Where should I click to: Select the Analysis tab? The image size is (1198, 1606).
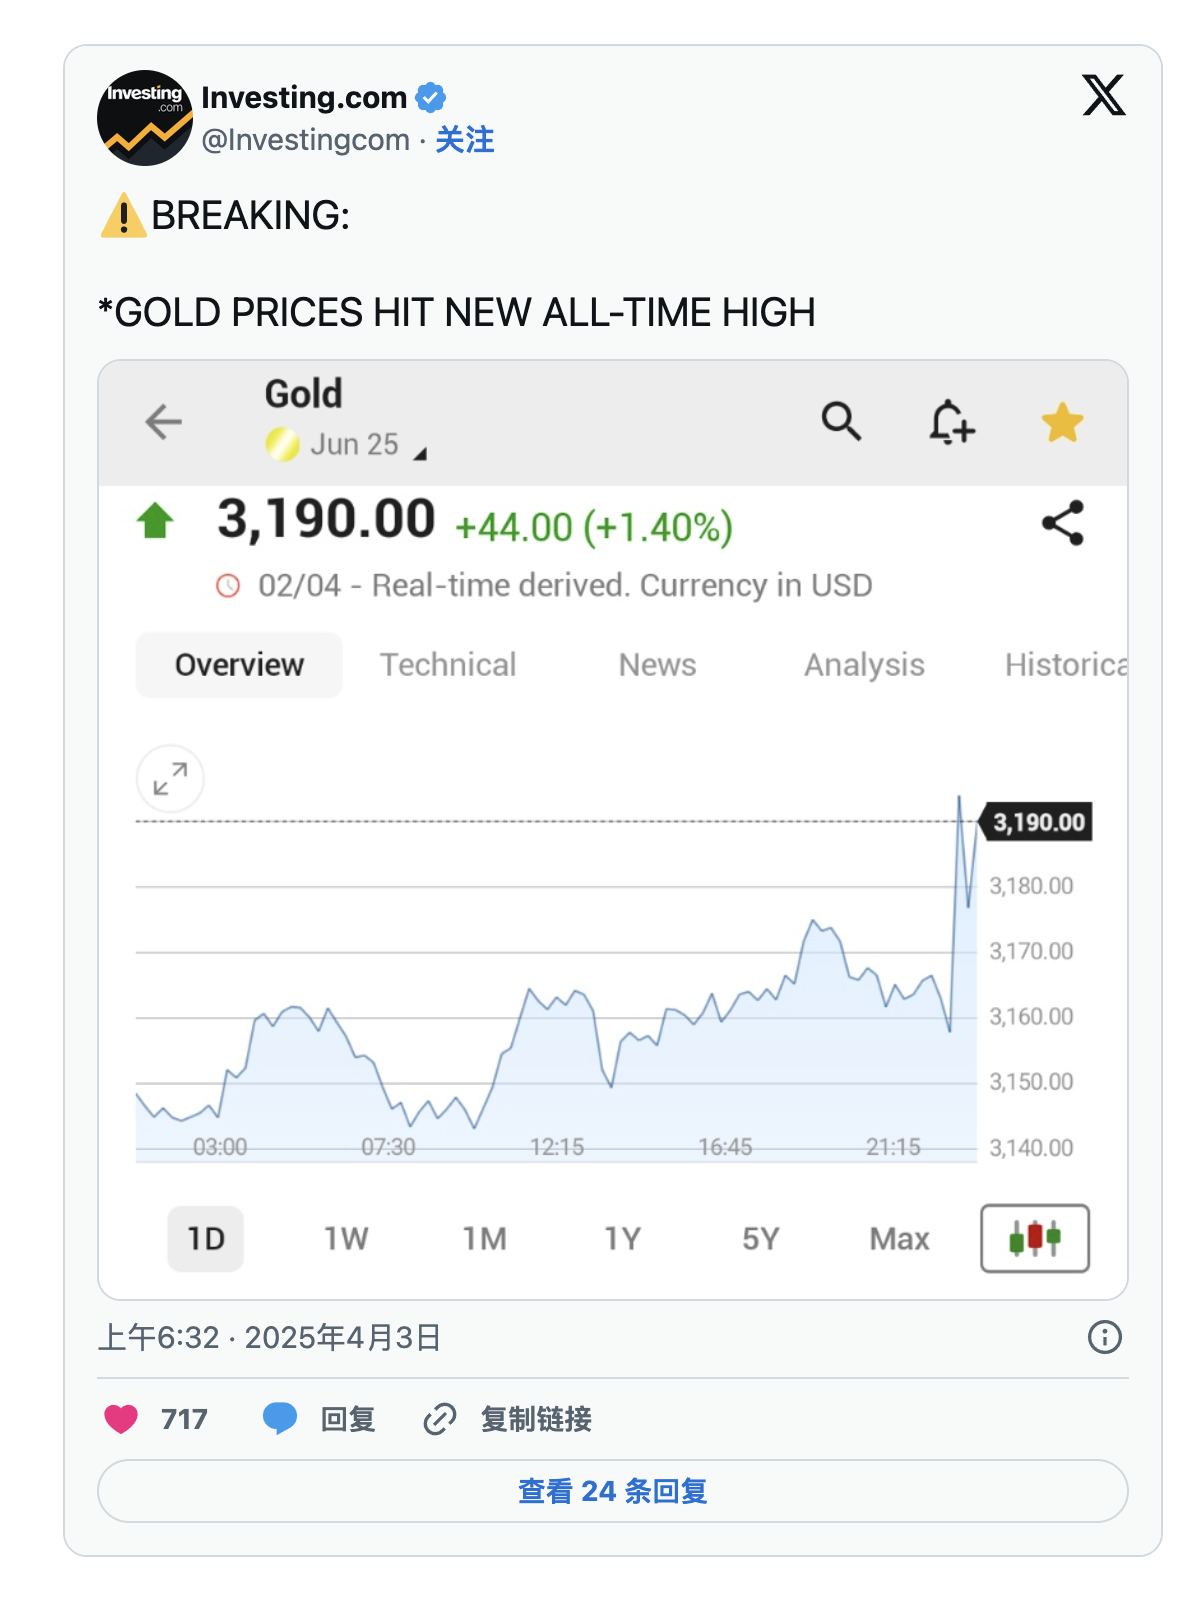click(x=864, y=665)
